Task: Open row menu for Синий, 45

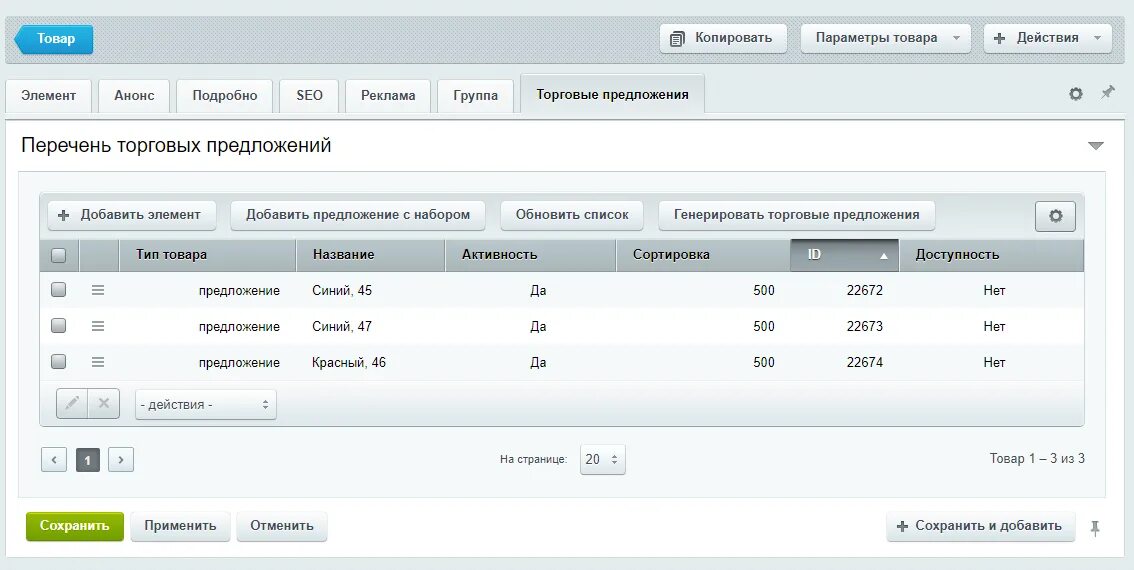Action: coord(98,290)
